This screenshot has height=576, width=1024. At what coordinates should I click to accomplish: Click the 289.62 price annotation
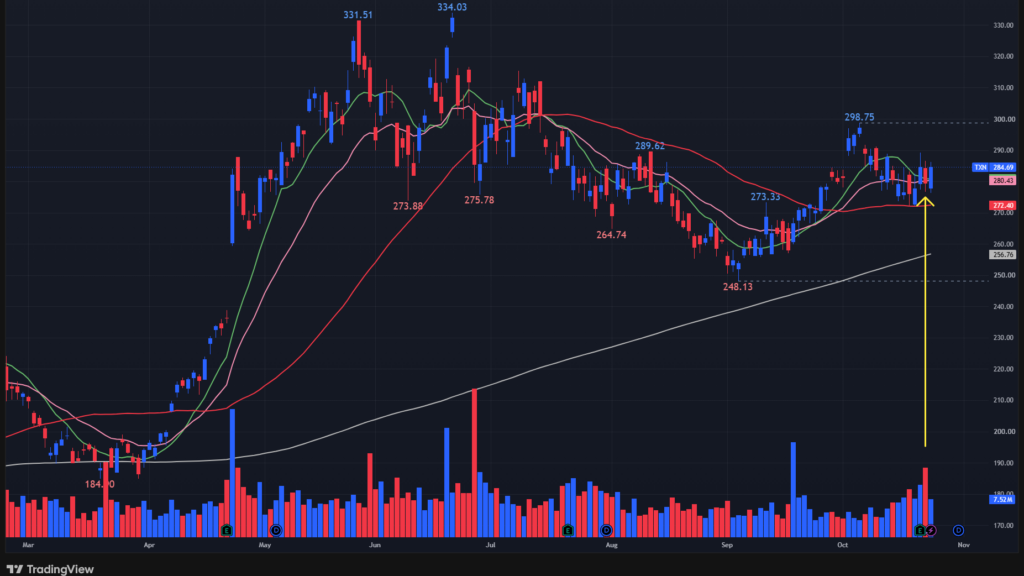[650, 146]
